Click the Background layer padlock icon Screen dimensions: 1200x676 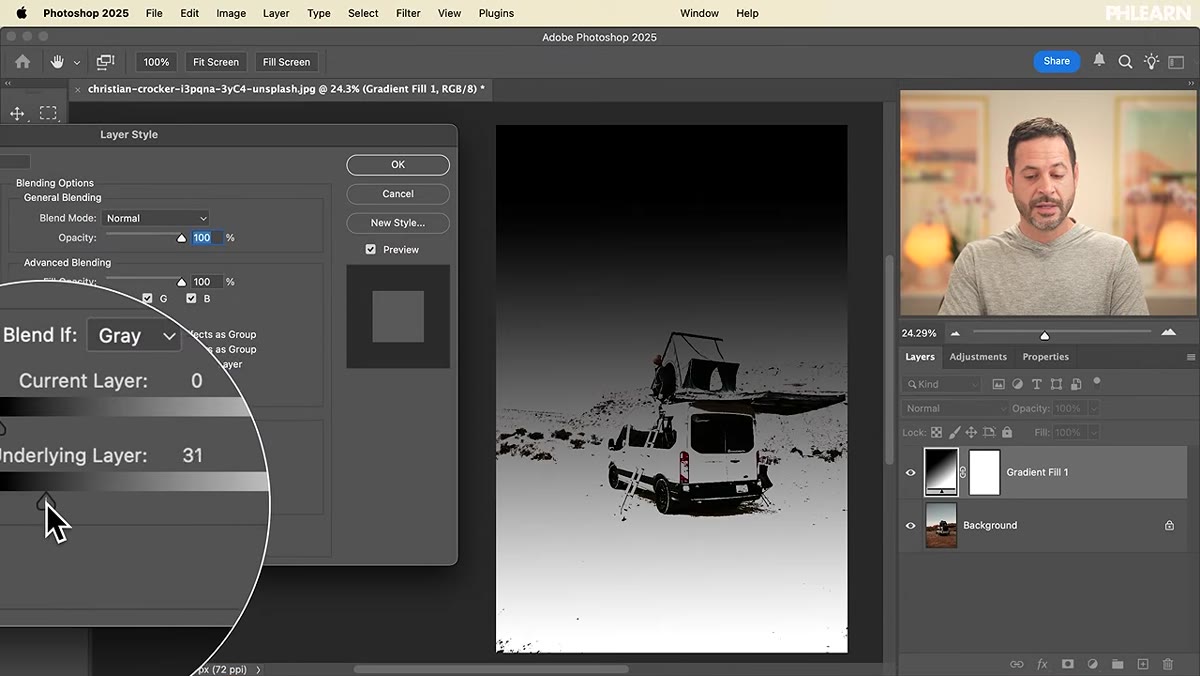(x=1169, y=525)
